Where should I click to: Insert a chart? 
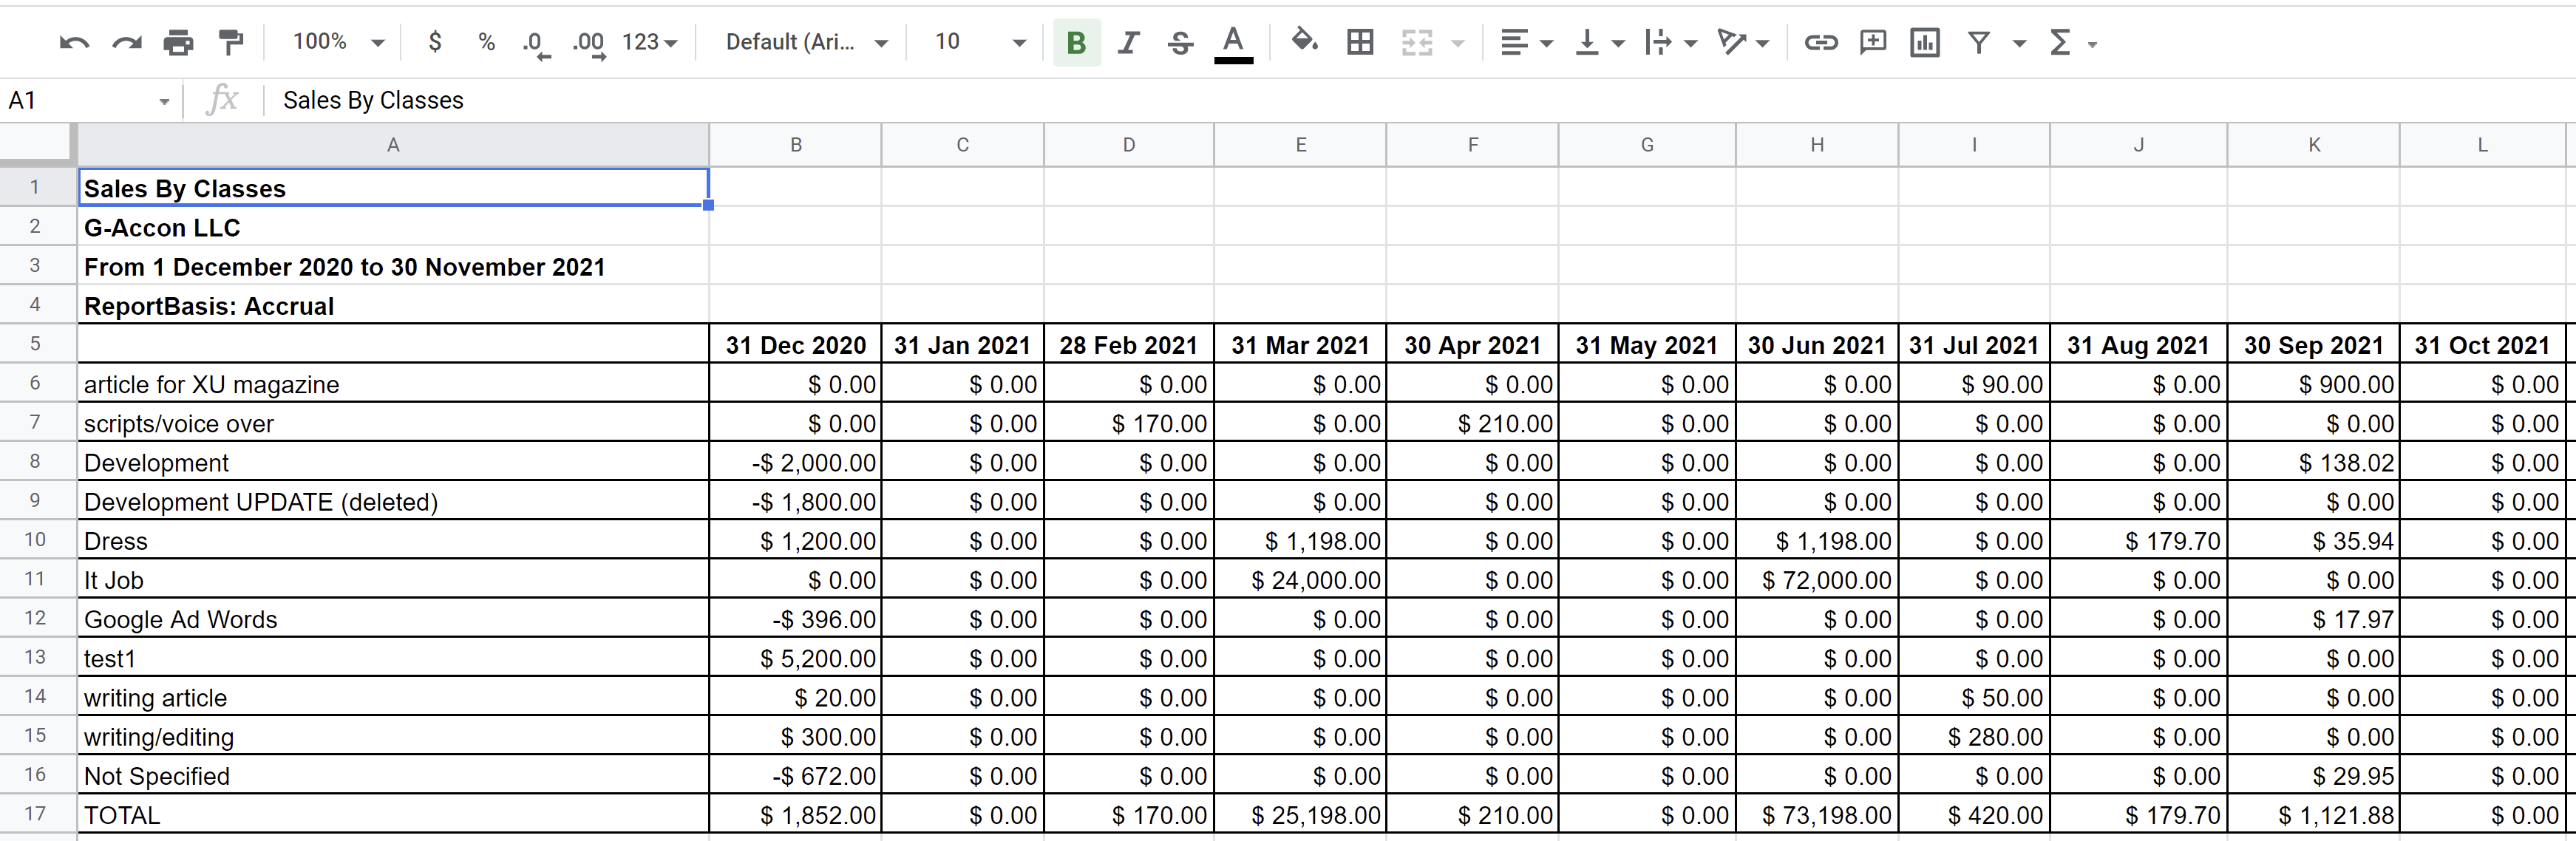point(1924,42)
